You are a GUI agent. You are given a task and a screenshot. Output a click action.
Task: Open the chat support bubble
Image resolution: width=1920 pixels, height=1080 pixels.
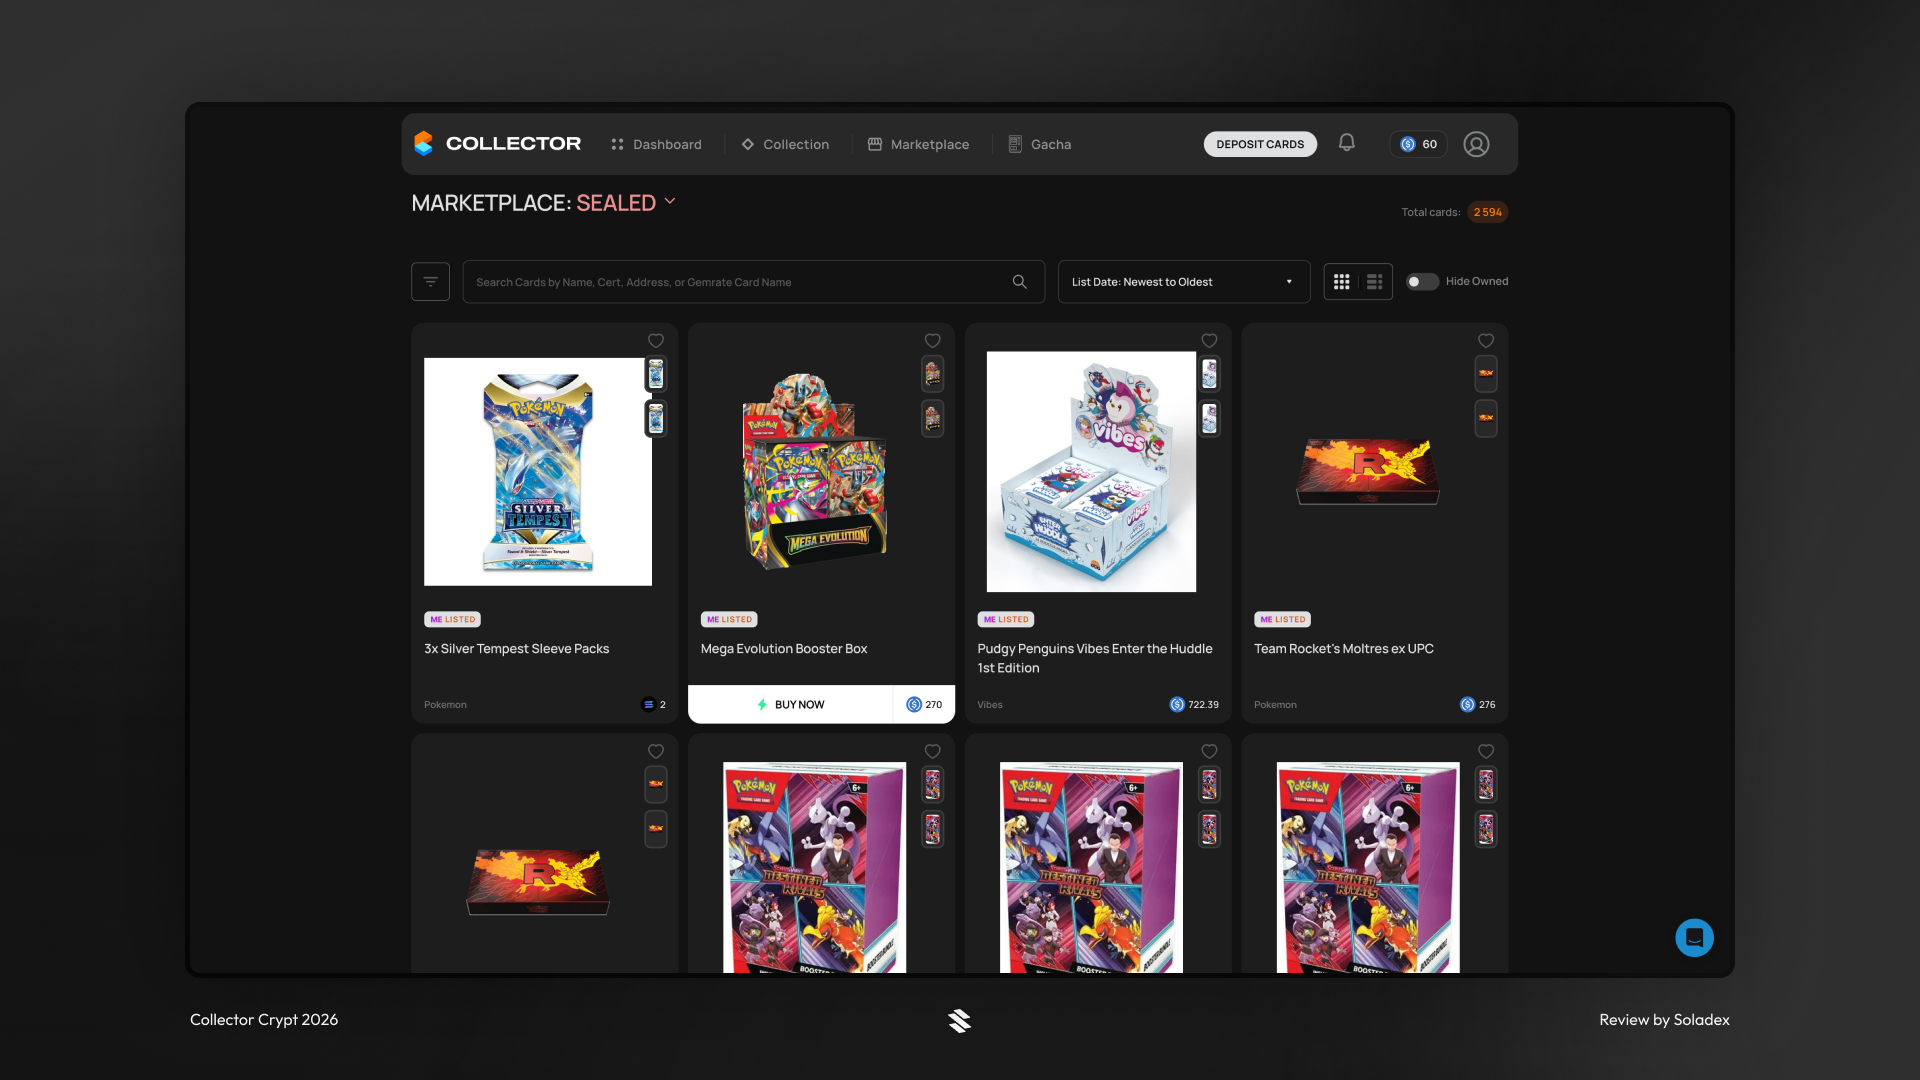(1694, 938)
